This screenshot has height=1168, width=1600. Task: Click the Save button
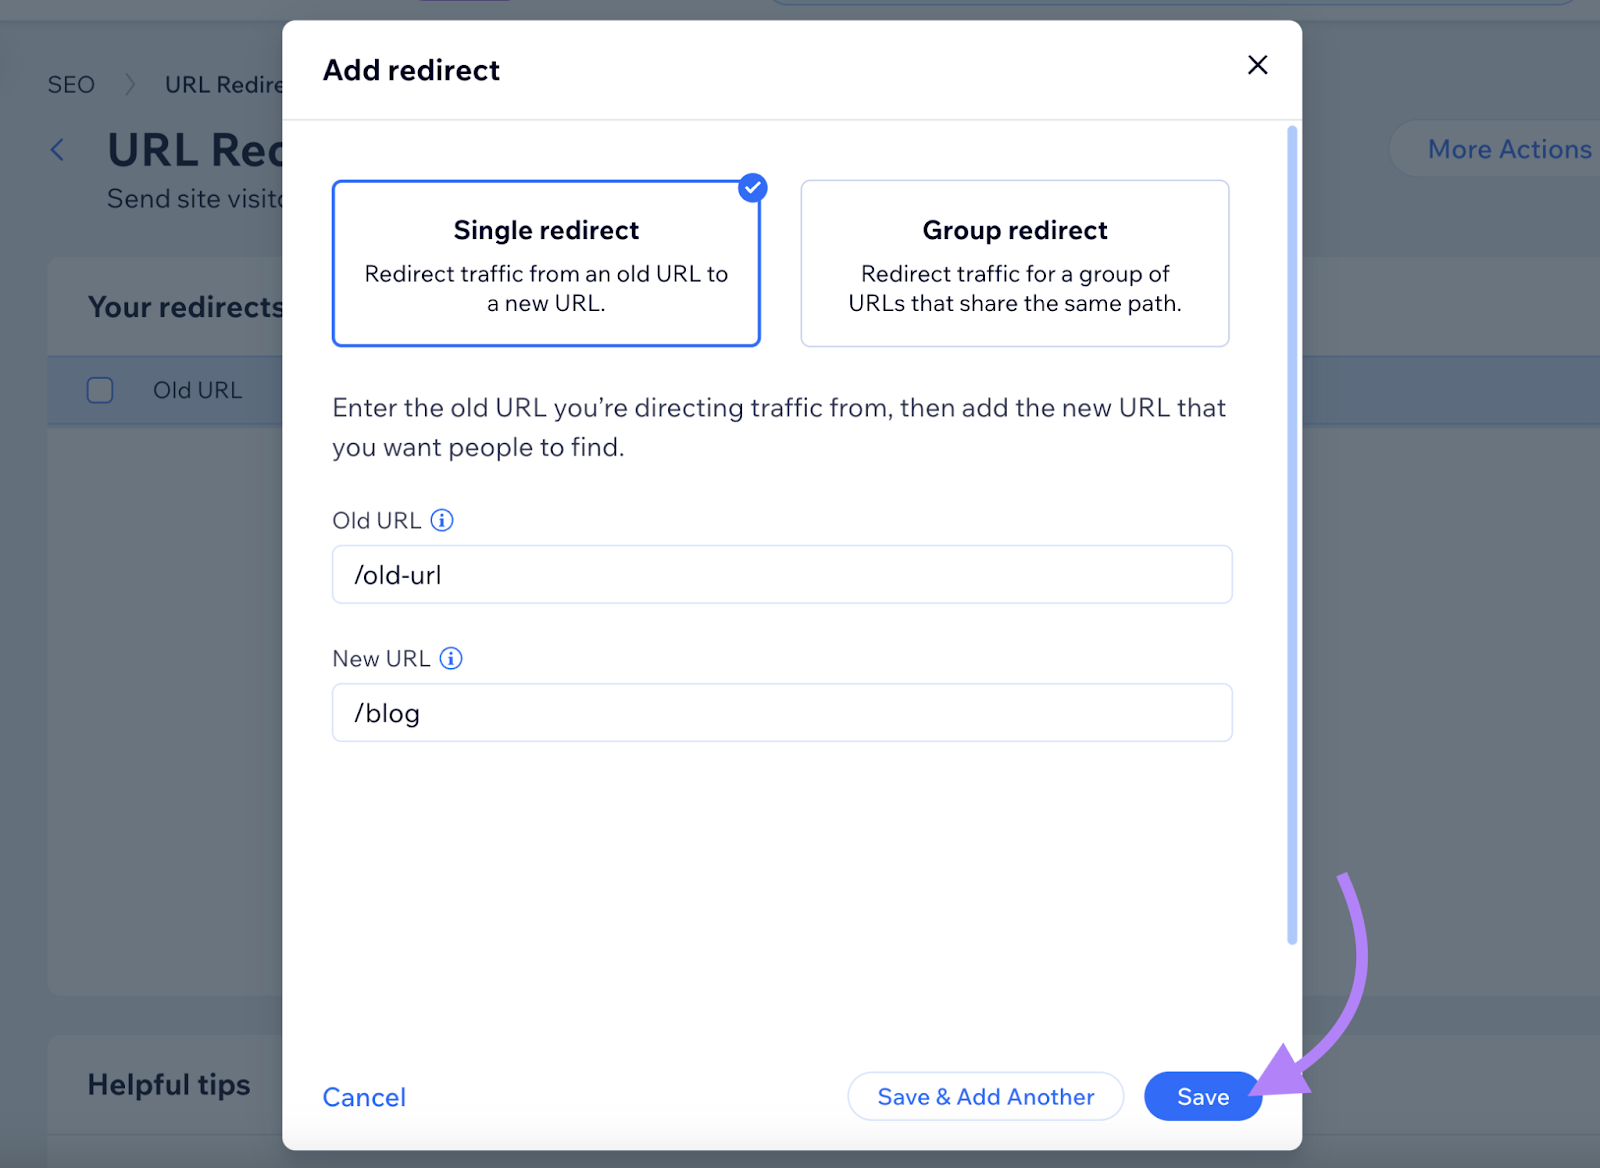click(1202, 1096)
